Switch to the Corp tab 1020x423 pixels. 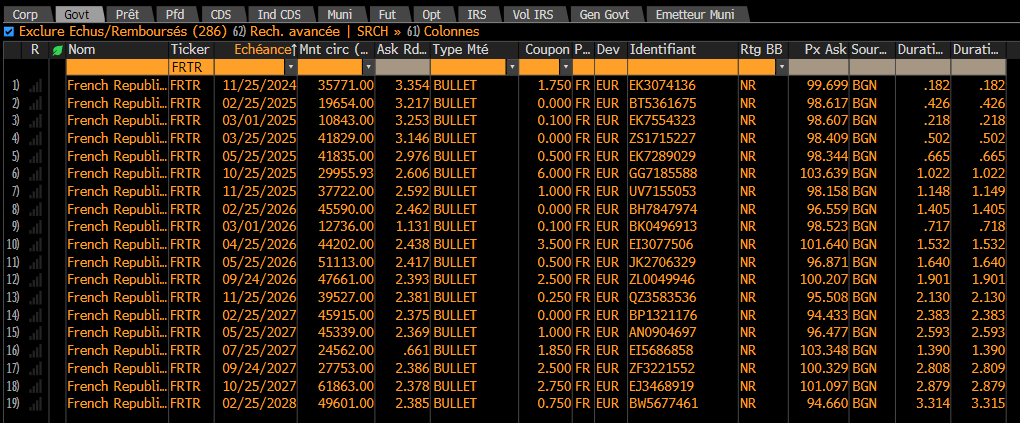click(25, 14)
